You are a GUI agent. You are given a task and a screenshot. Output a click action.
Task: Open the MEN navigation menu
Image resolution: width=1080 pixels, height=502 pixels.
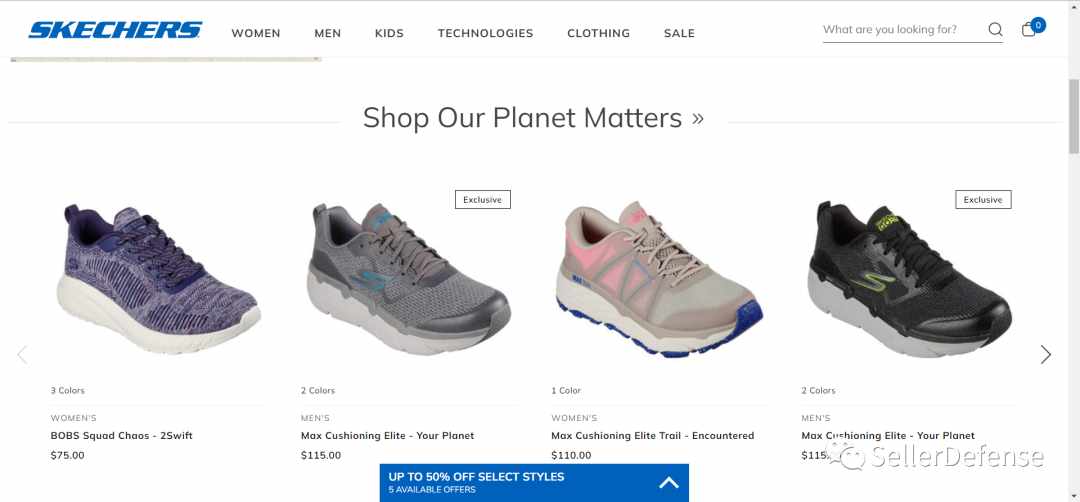(328, 33)
